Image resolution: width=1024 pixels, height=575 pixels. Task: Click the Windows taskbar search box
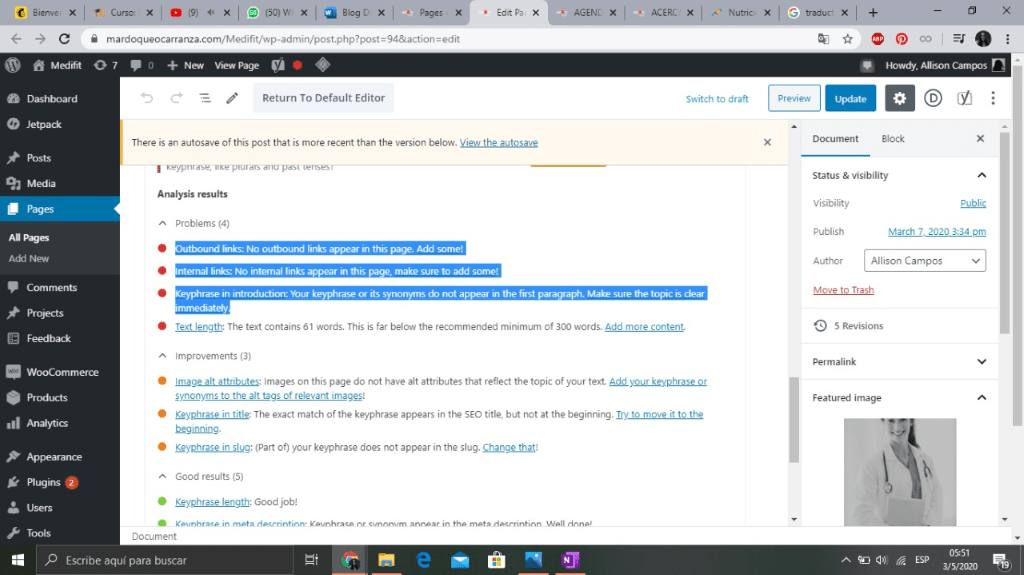(169, 560)
